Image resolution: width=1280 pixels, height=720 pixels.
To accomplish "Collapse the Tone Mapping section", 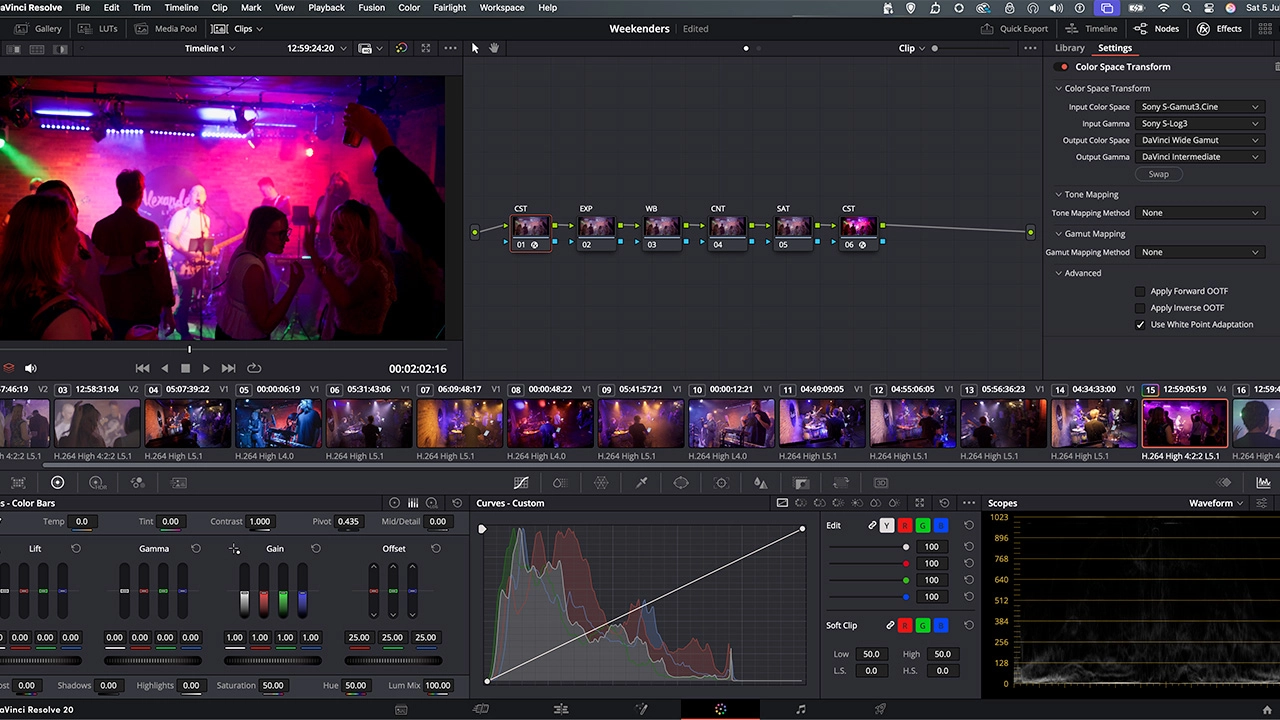I will click(1059, 195).
